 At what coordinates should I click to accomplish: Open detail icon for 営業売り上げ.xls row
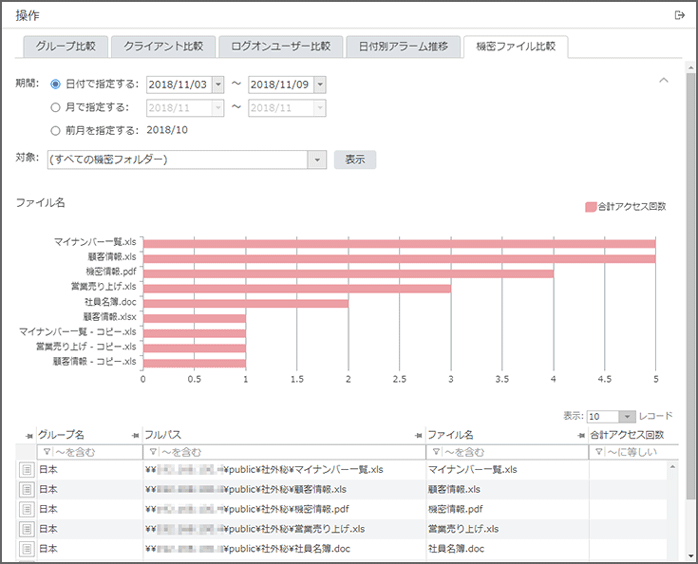click(27, 529)
